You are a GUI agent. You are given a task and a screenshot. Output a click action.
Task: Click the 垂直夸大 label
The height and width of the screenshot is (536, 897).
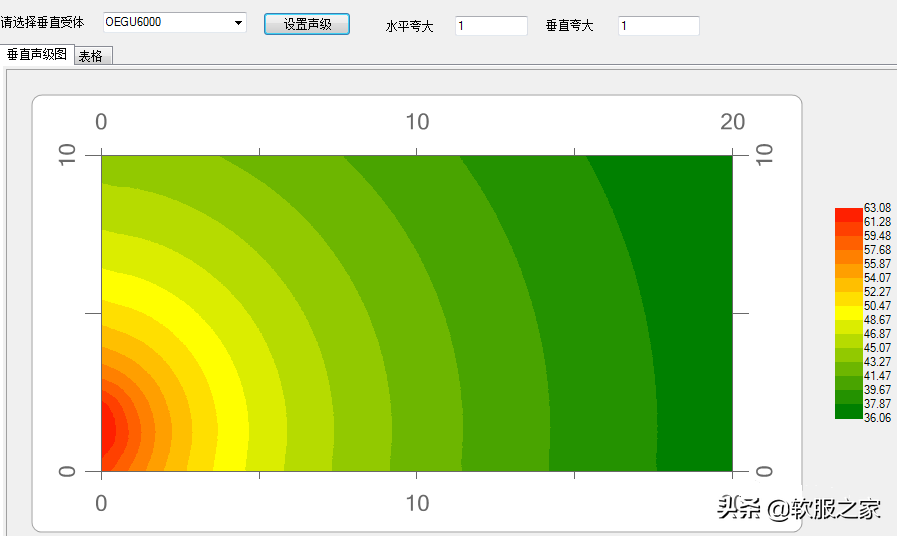click(x=569, y=26)
